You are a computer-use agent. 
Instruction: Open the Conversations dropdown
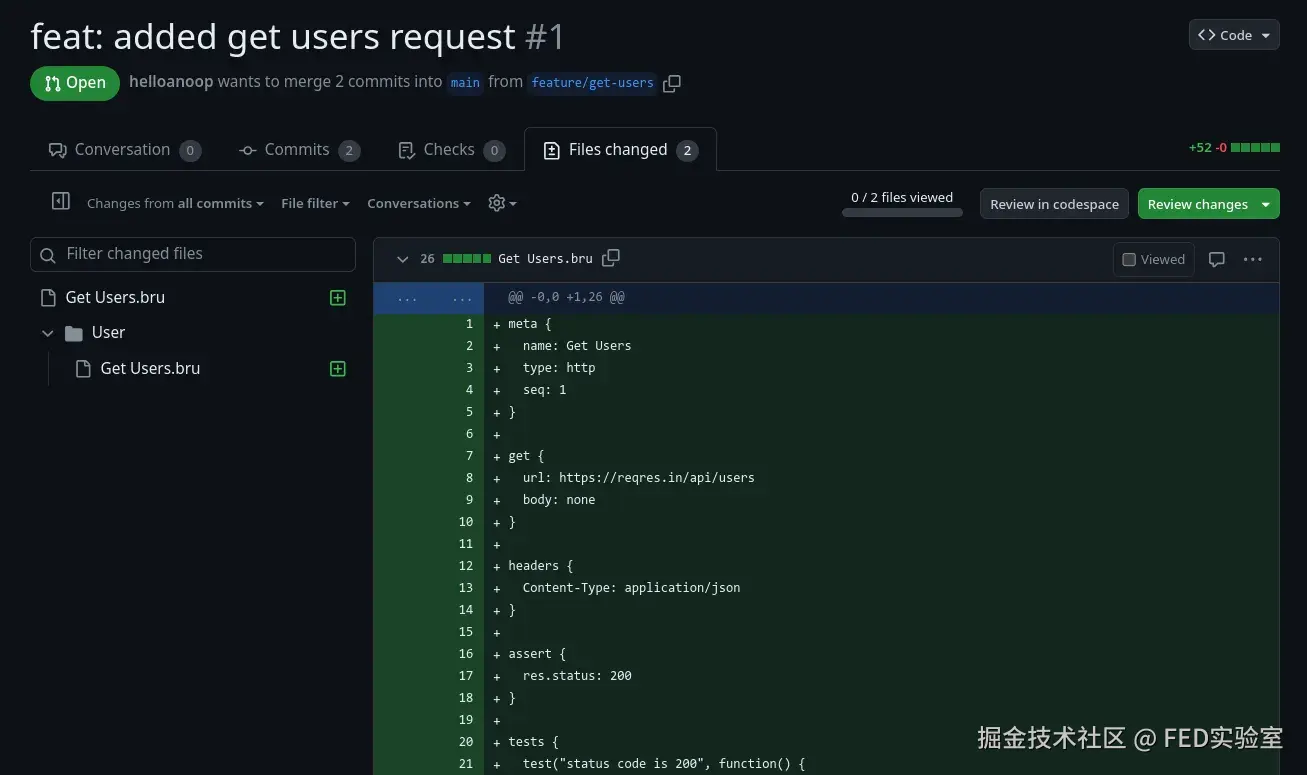418,203
